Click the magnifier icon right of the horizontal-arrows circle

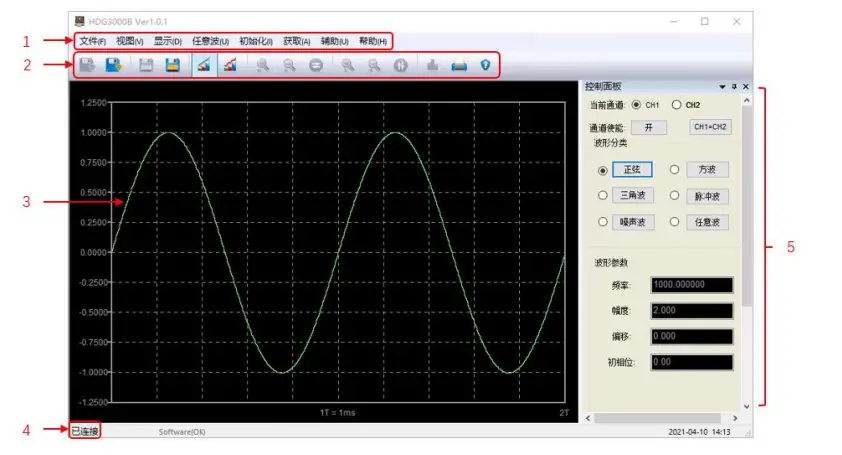(347, 66)
